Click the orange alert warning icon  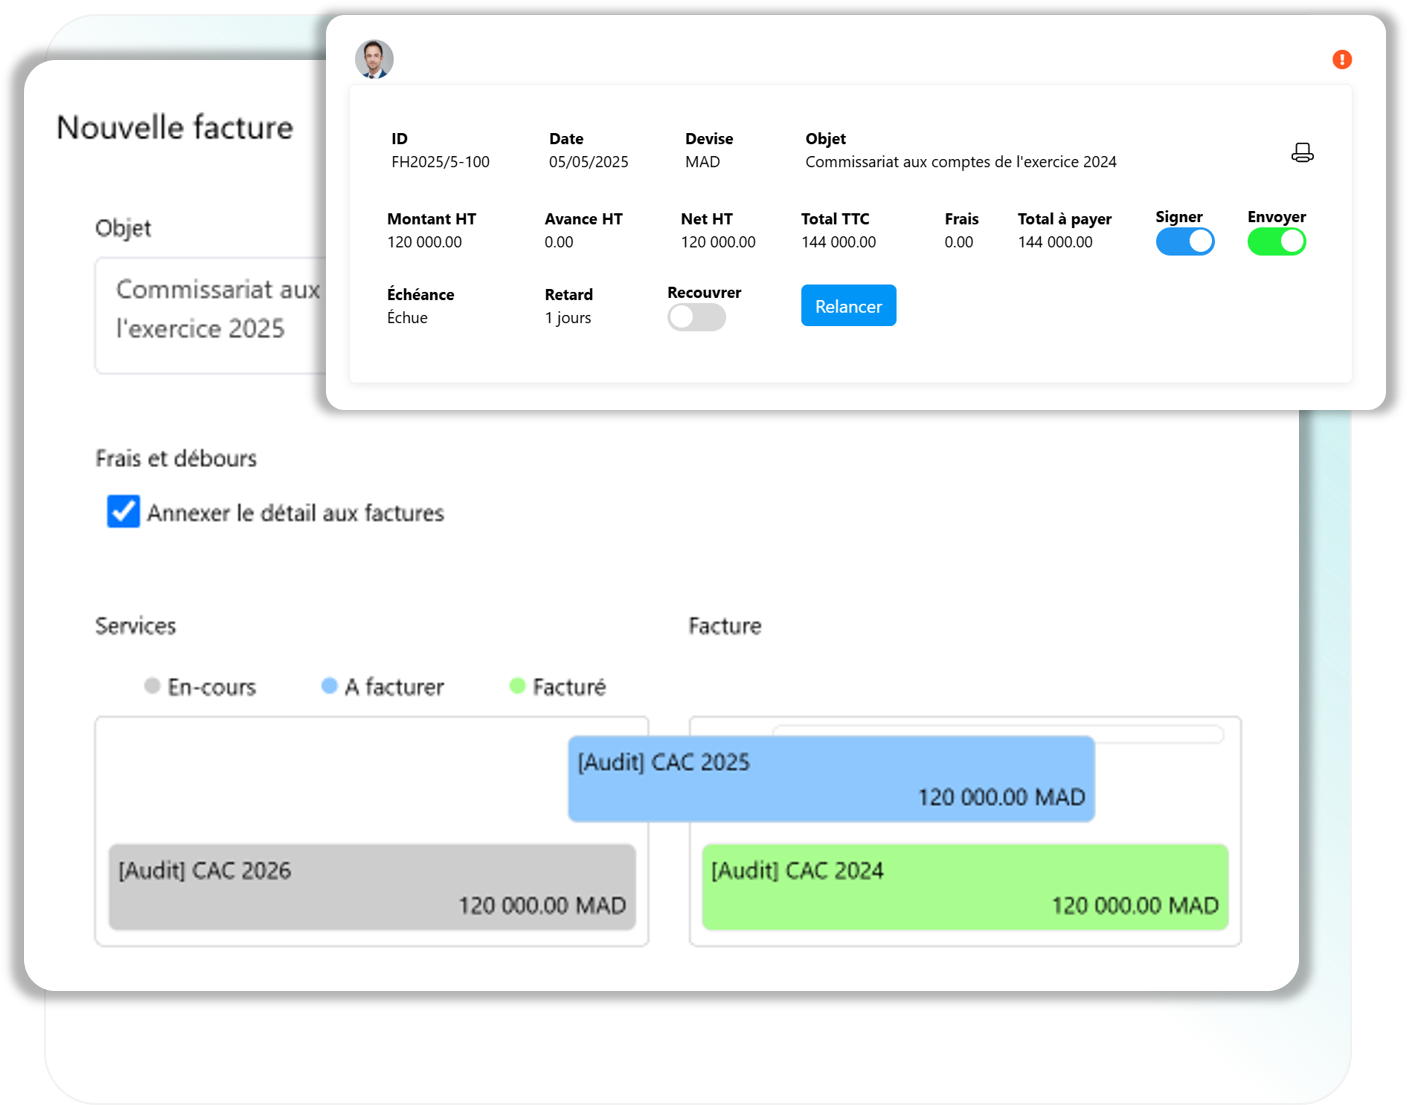[1342, 60]
